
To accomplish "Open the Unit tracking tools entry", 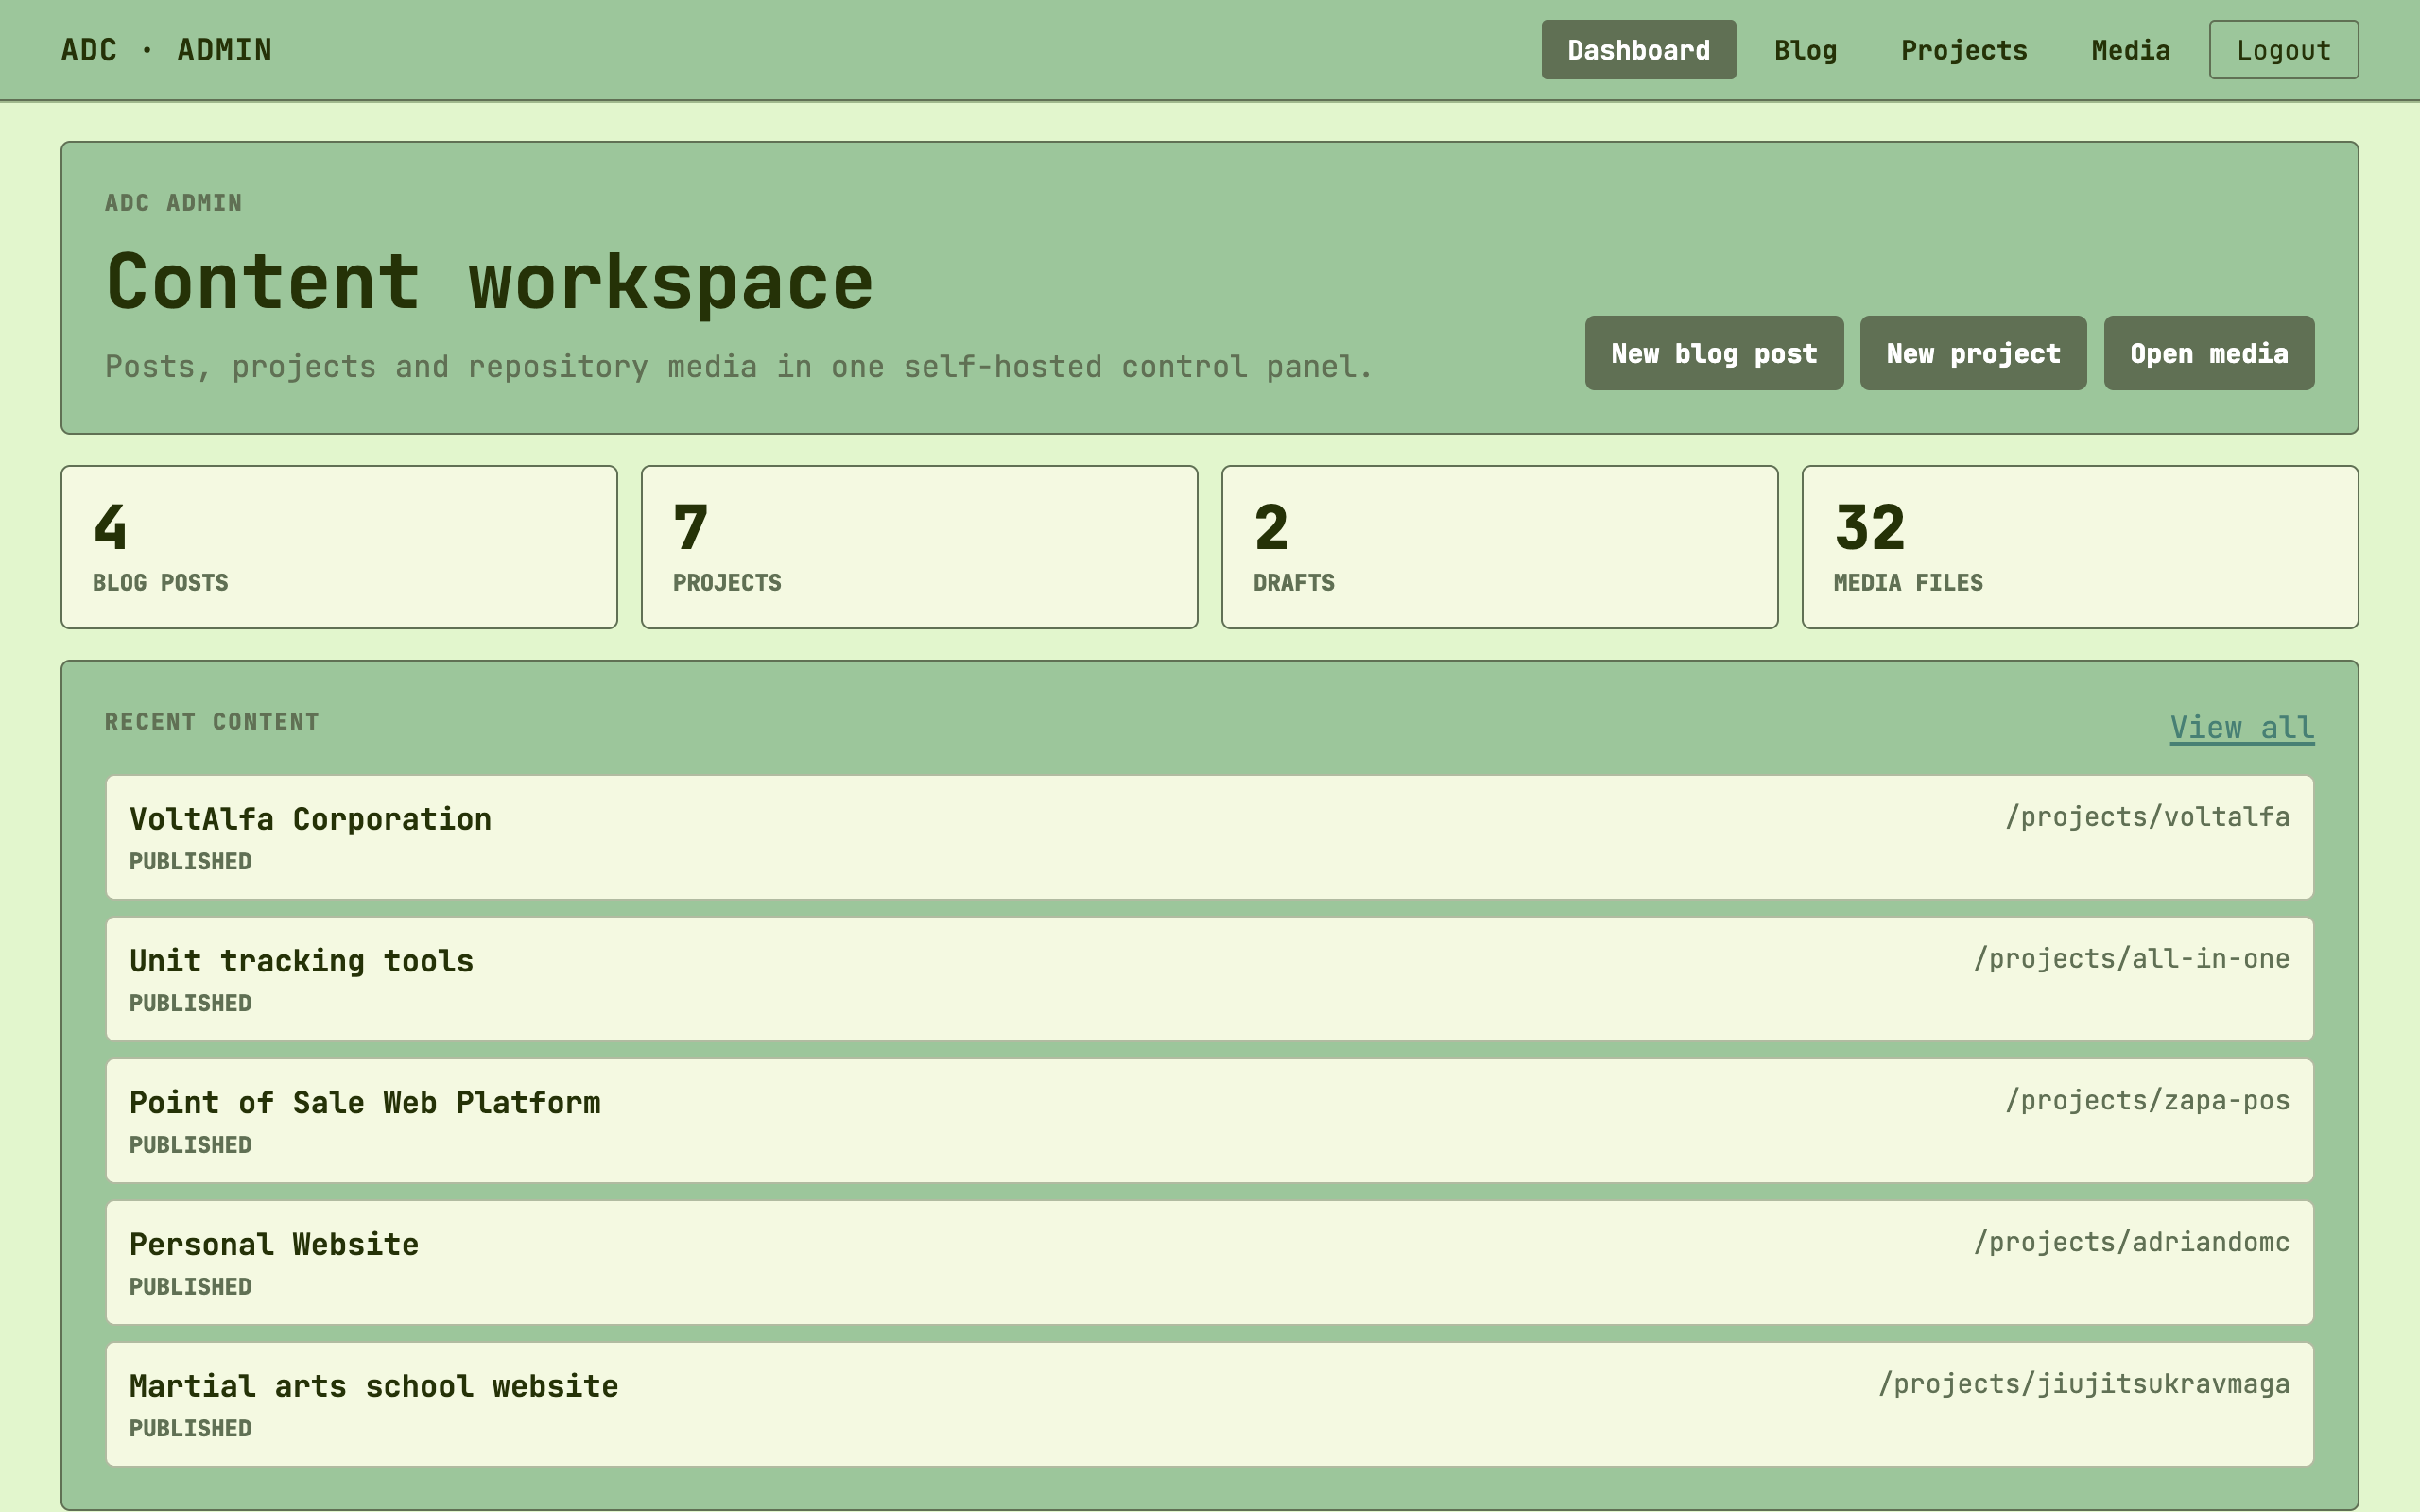I will 1210,979.
